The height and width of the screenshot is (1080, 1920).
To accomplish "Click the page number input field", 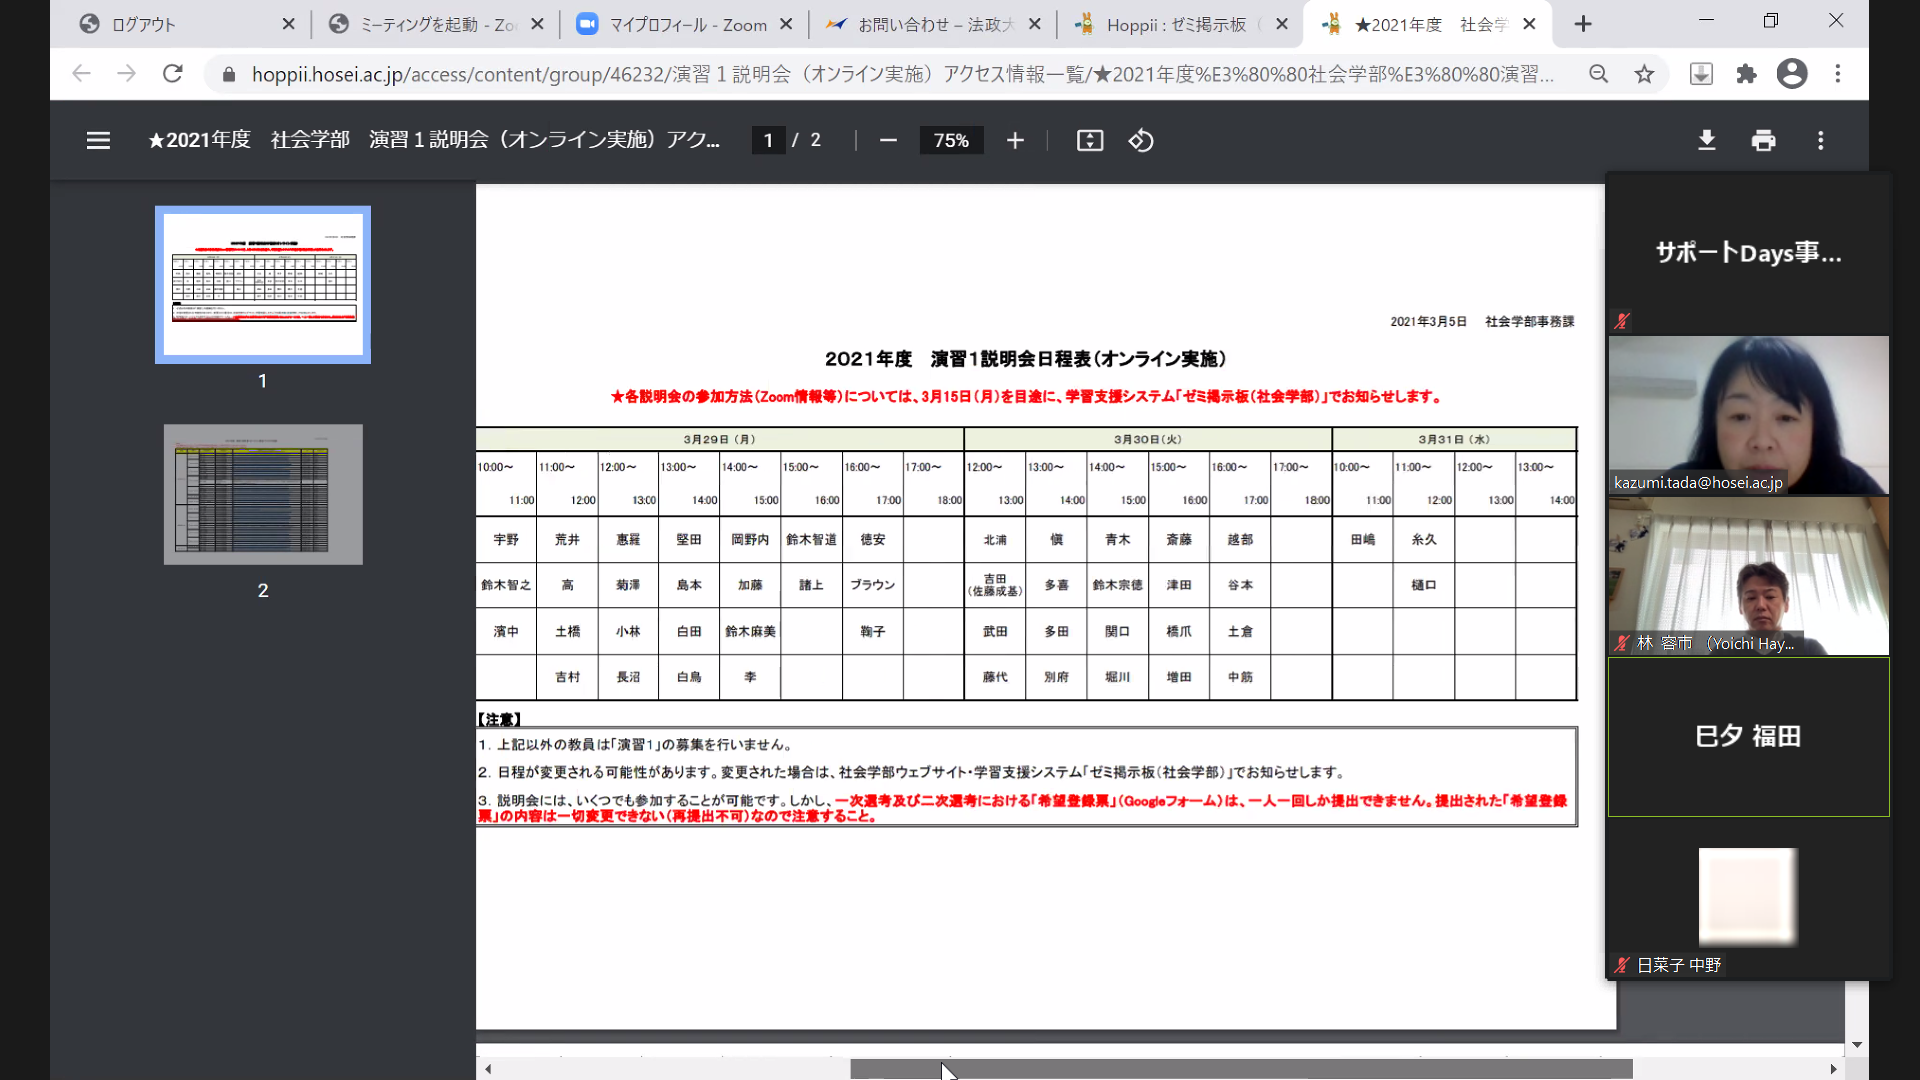I will [768, 141].
